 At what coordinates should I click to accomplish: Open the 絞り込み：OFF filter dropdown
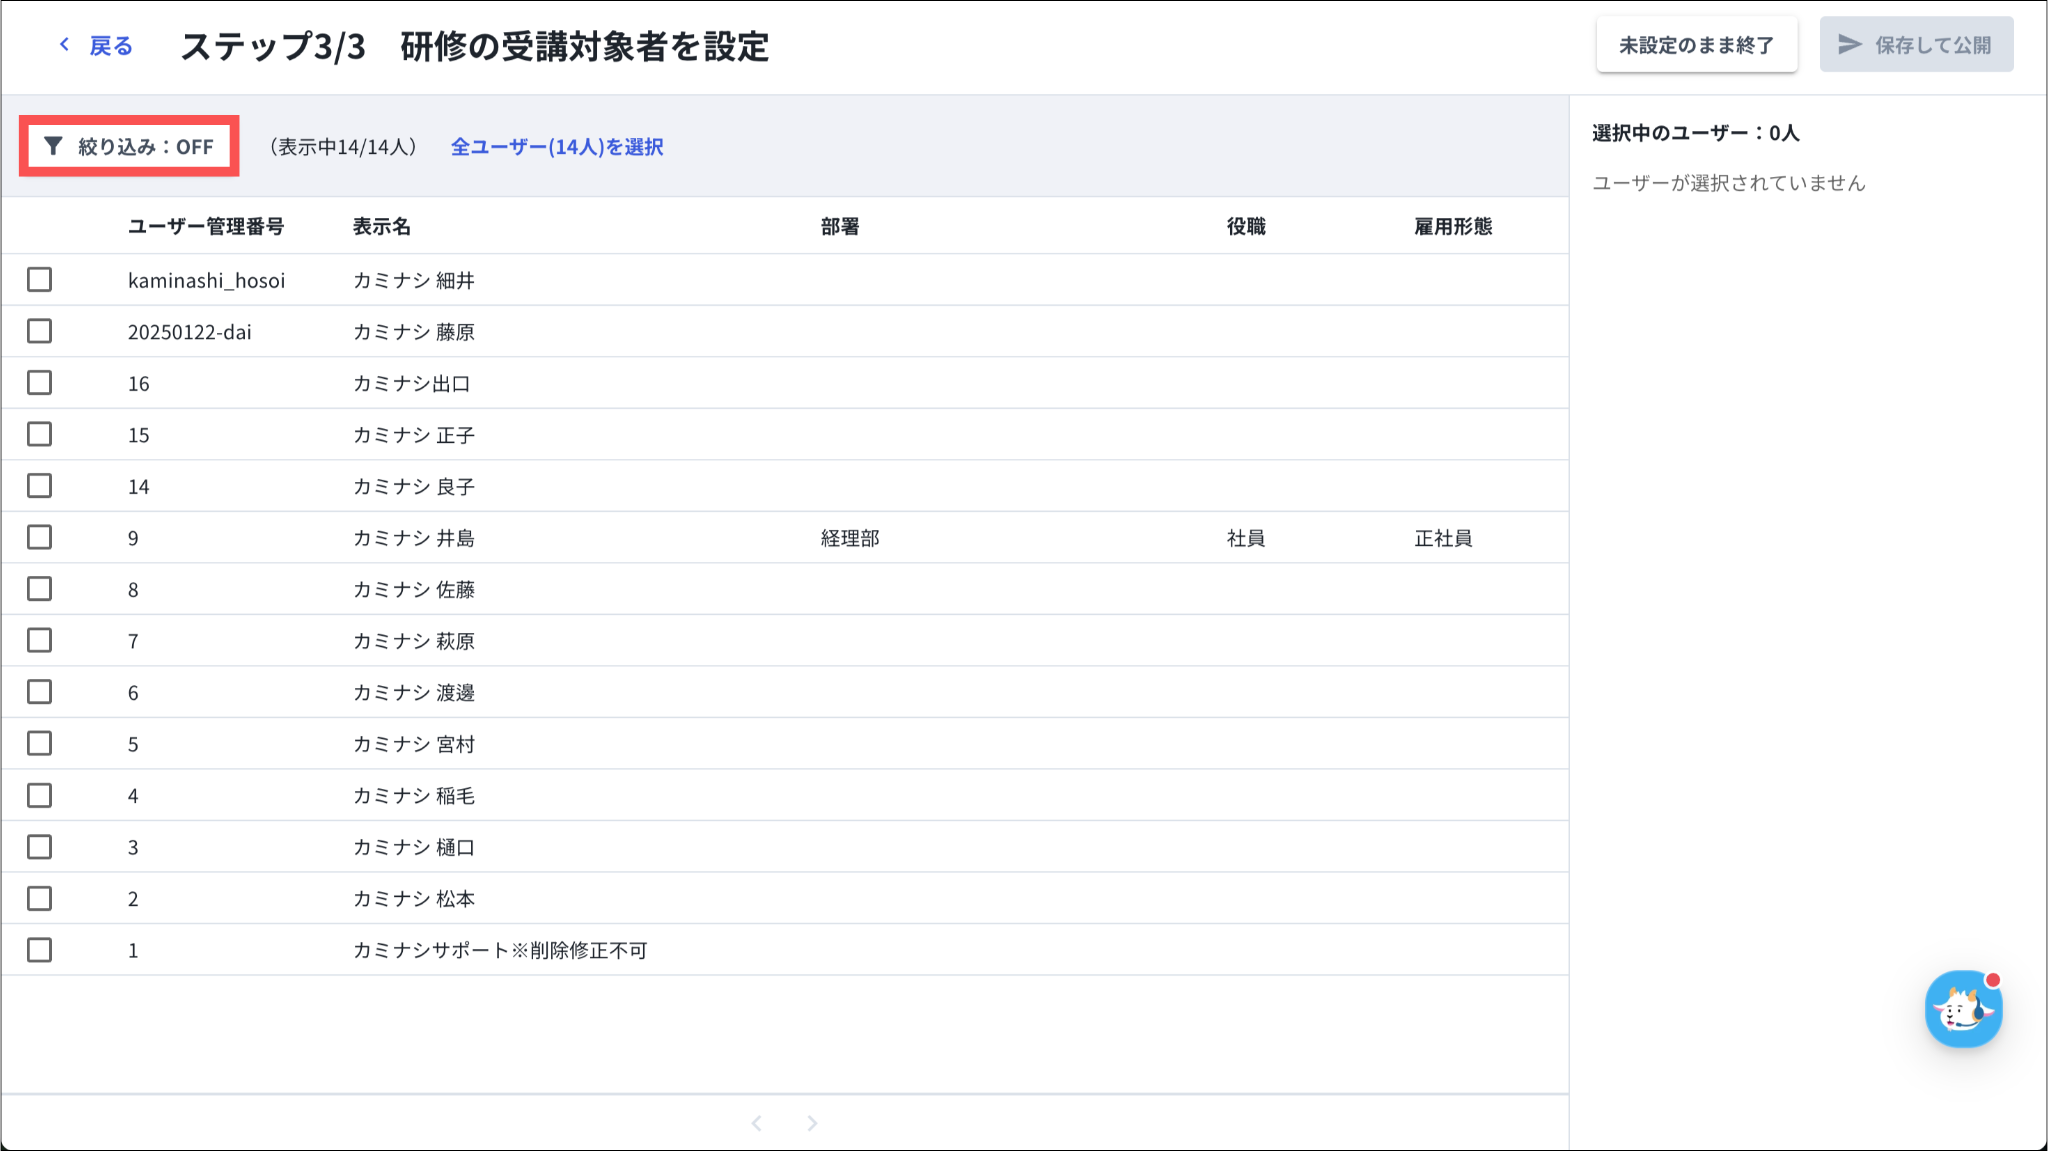click(x=129, y=147)
